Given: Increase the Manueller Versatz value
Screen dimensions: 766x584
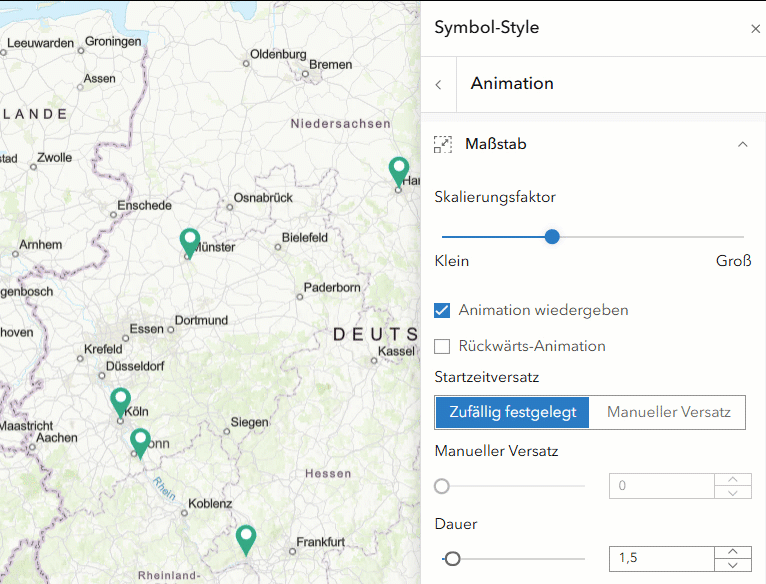Looking at the screenshot, I should point(732,479).
